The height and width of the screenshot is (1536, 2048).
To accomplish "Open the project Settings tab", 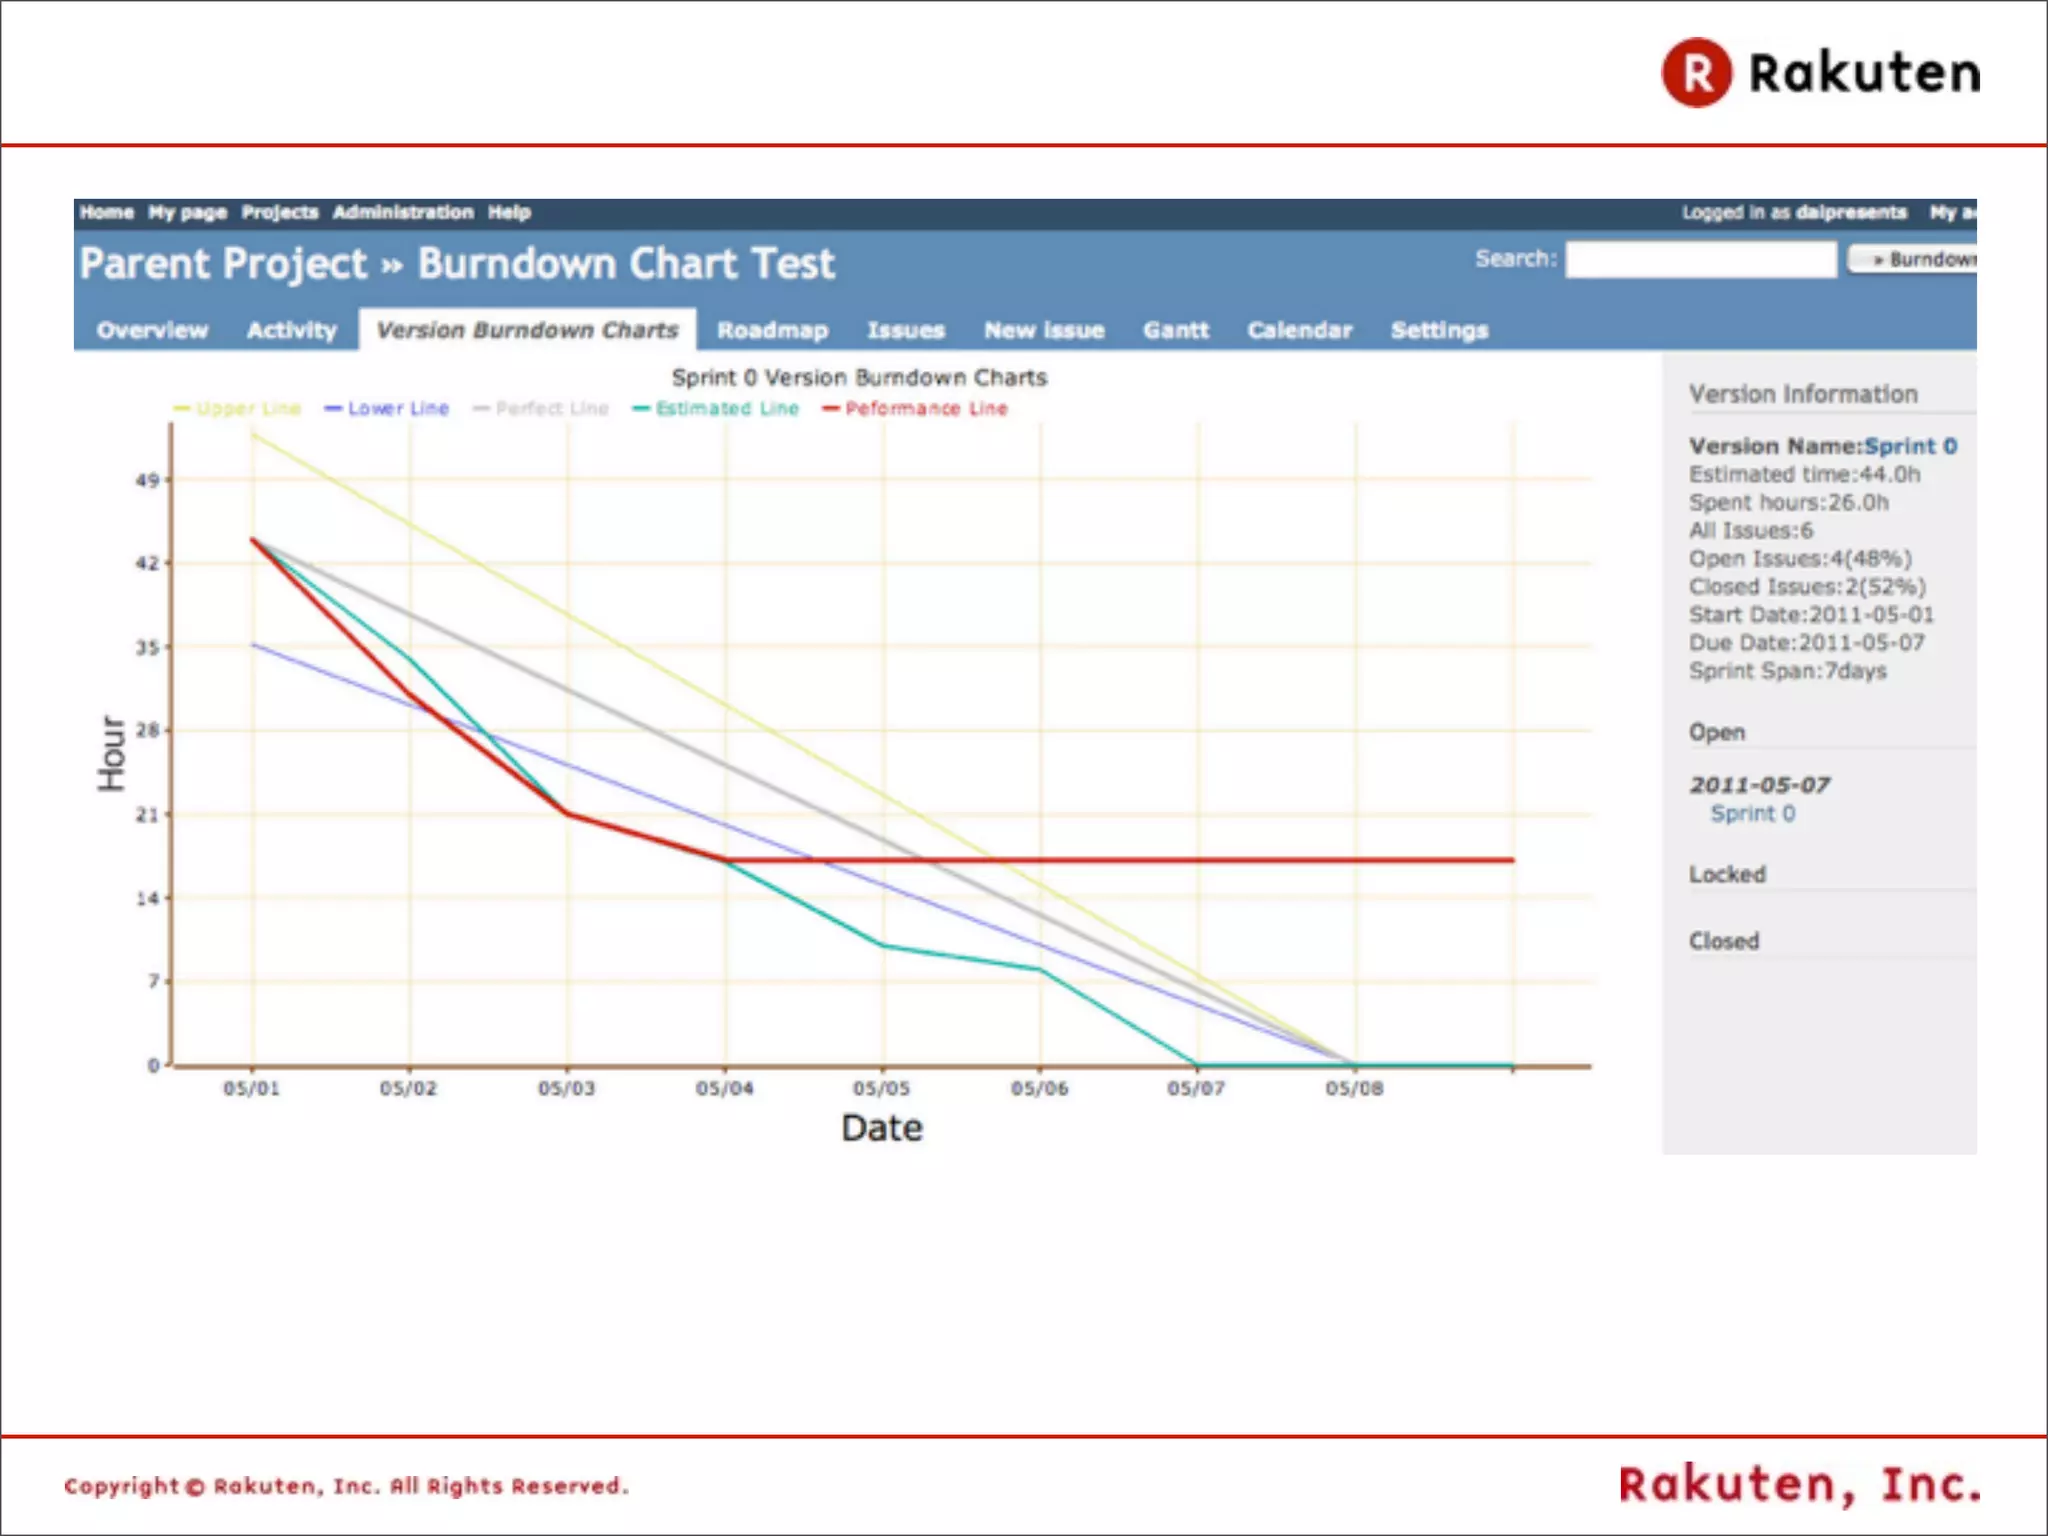I will coord(1438,330).
